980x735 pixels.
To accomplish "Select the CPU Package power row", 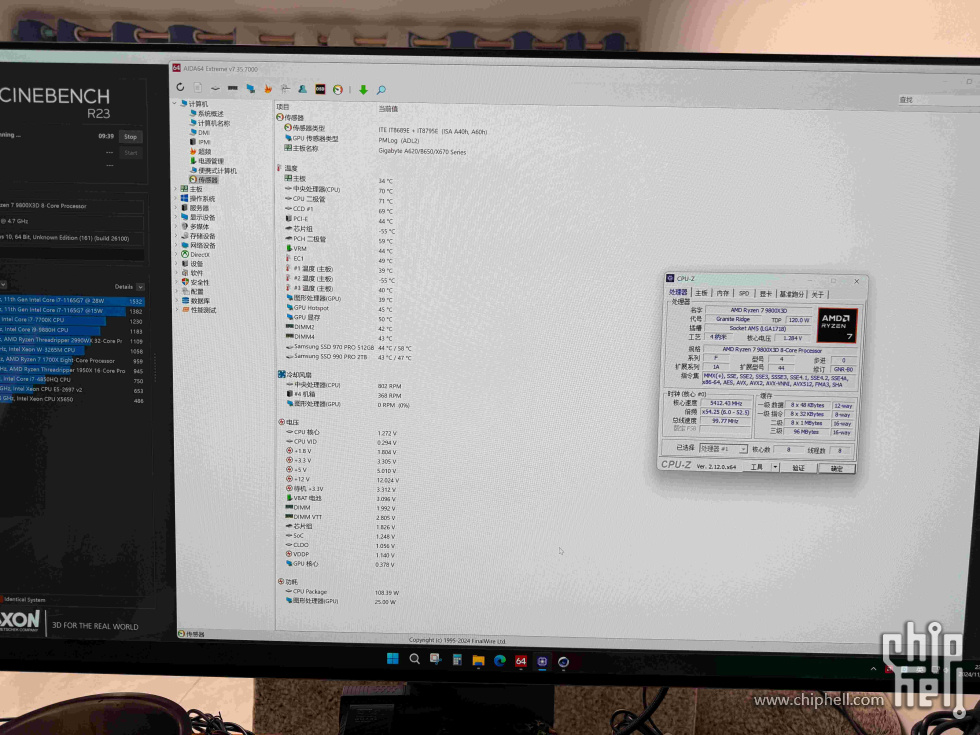I will tap(342, 592).
